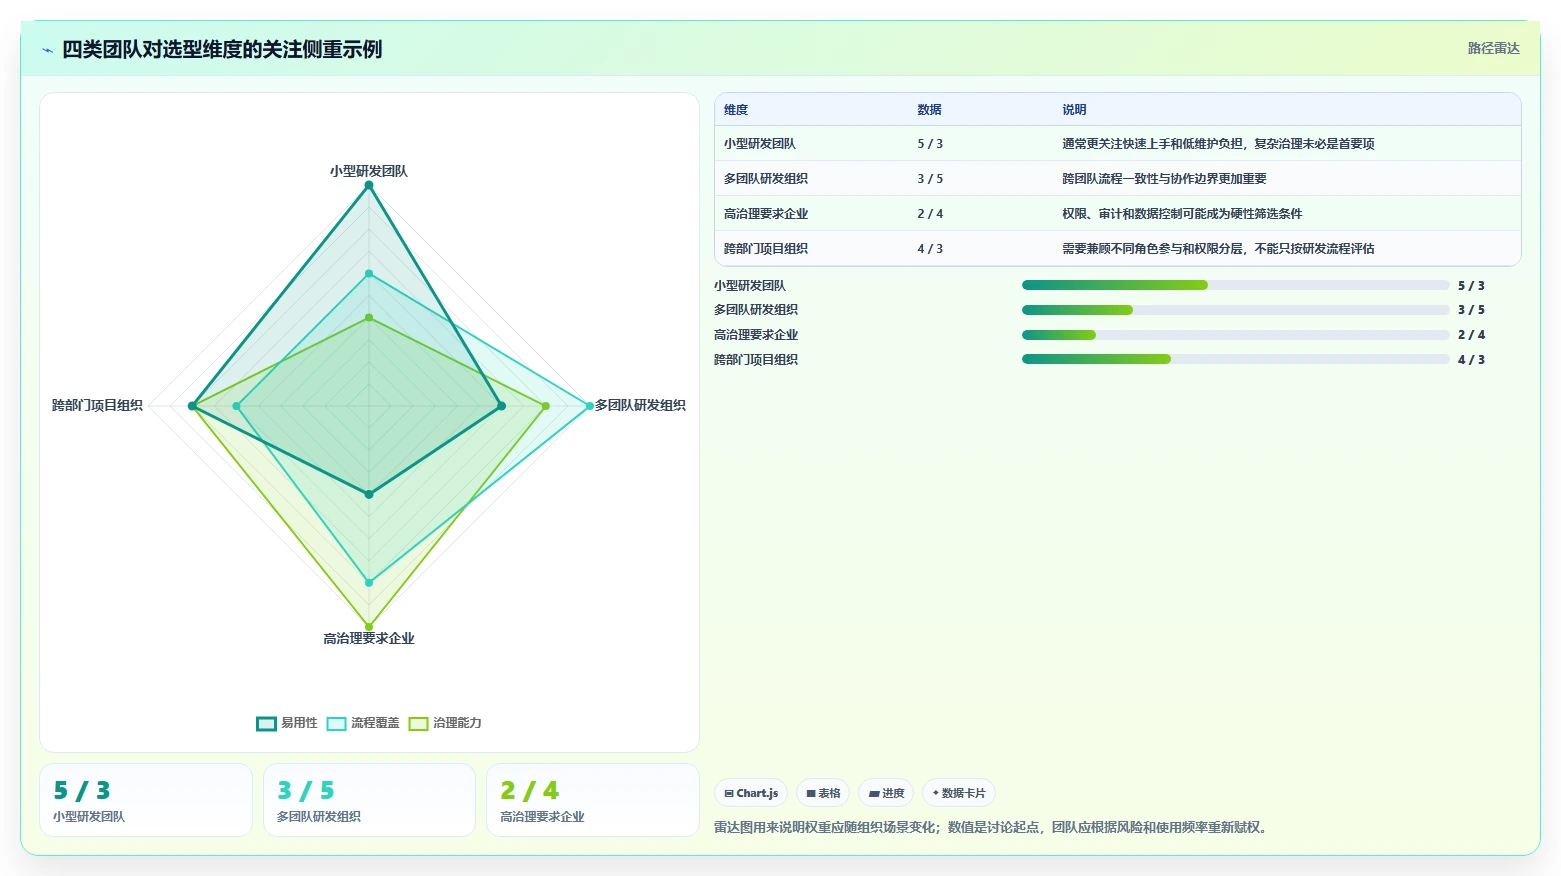Select the 跨部门项目组织 table row name

click(766, 249)
